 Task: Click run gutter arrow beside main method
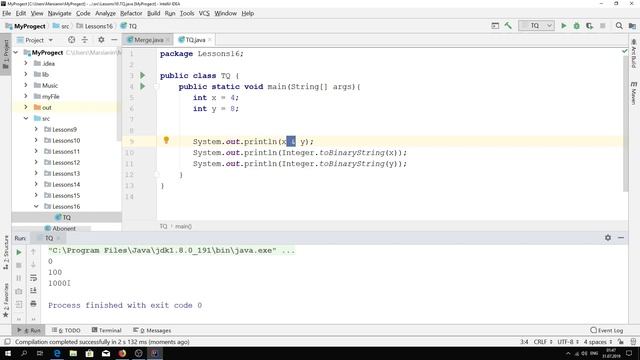[142, 86]
